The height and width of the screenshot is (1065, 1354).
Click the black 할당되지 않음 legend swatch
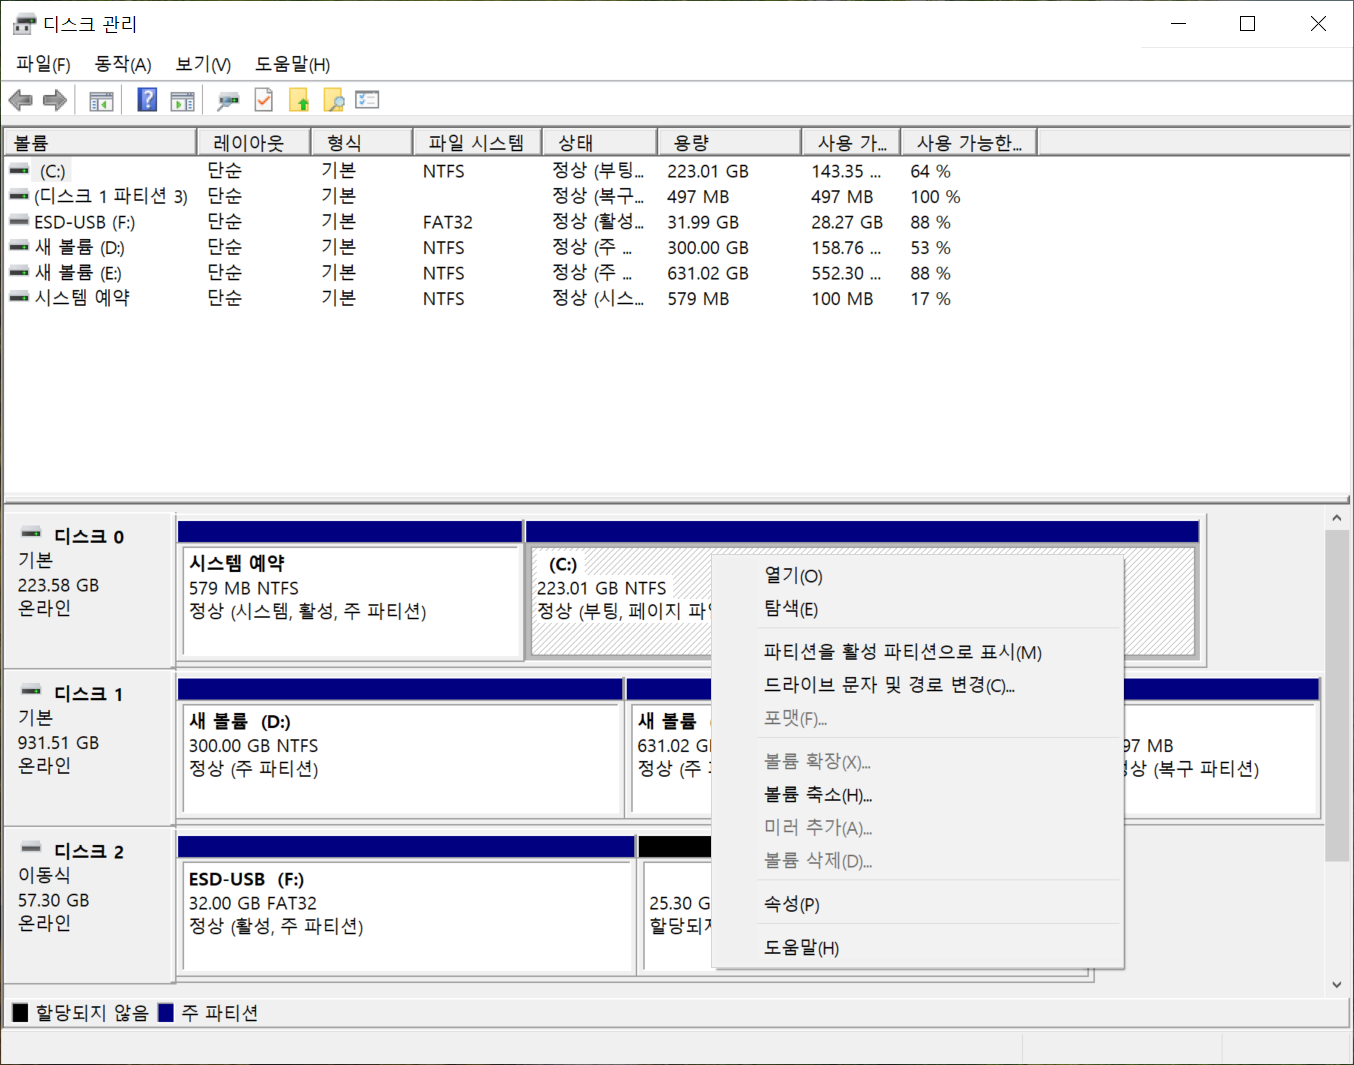coord(20,1013)
